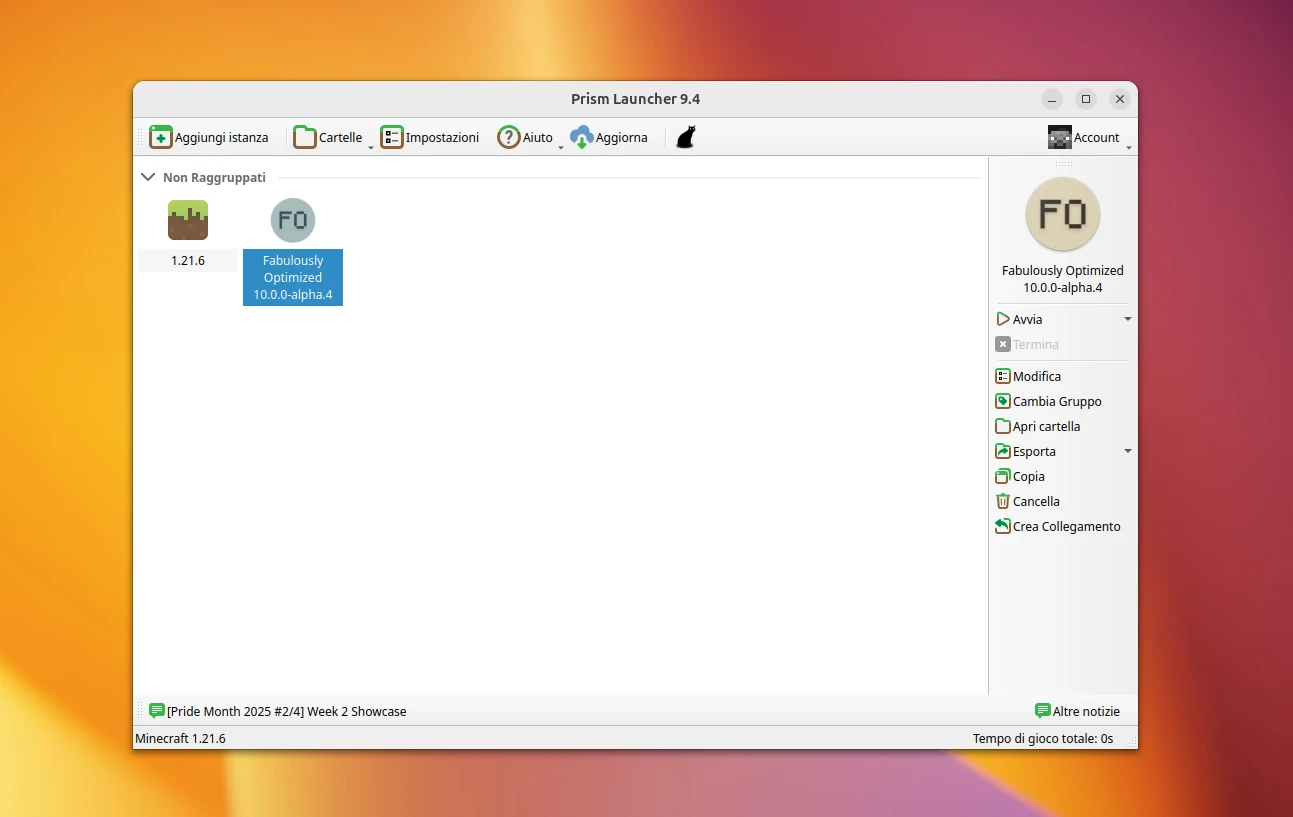Click the Cancella trash icon
1293x817 pixels.
[1001, 501]
